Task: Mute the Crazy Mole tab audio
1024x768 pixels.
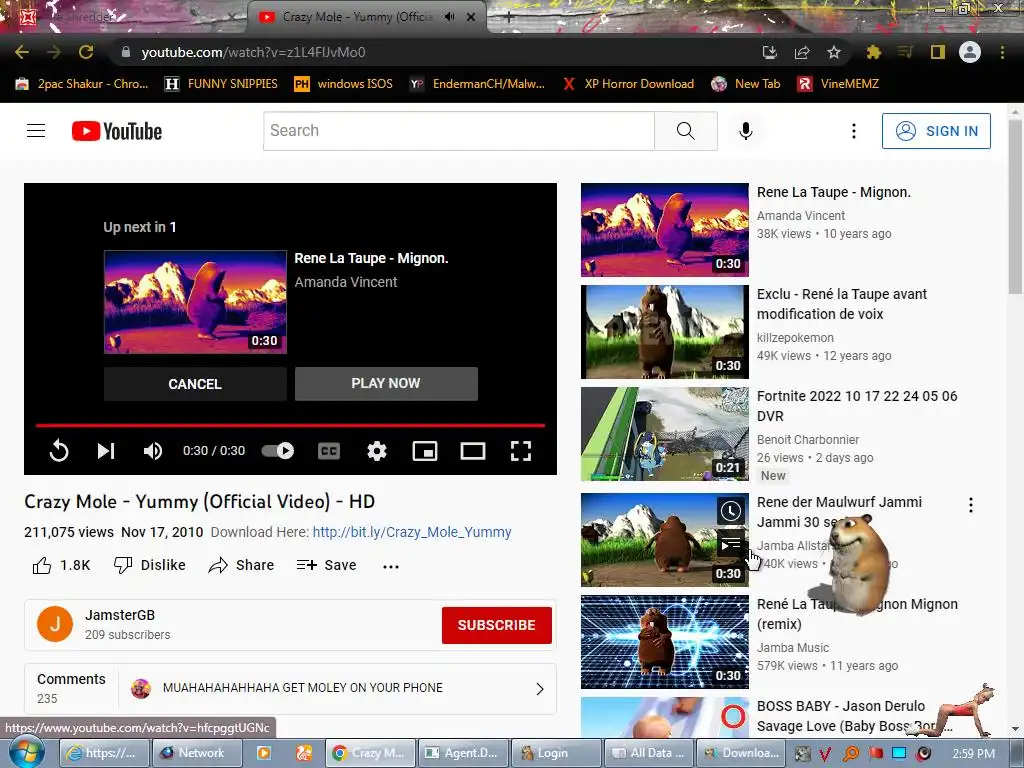Action: pos(449,17)
